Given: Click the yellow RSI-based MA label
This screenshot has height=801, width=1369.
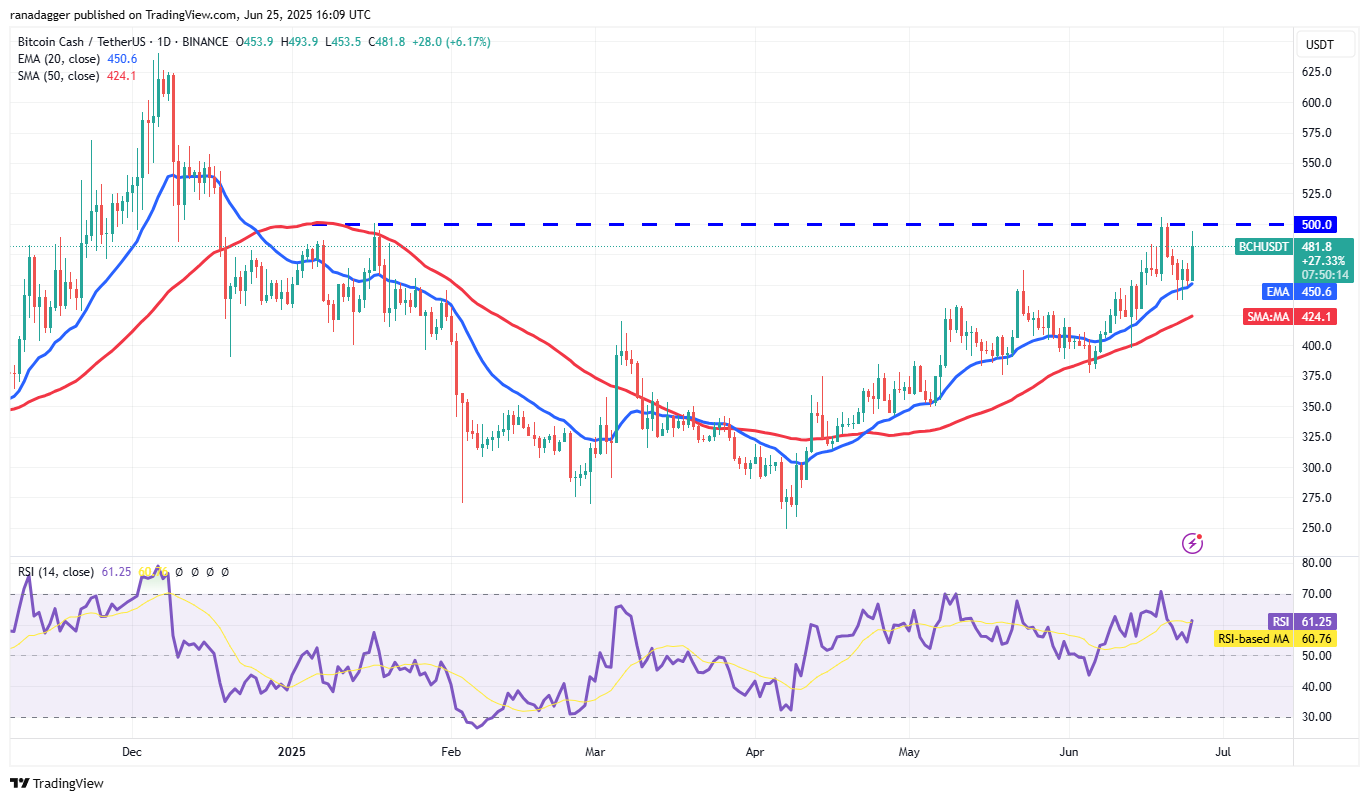Looking at the screenshot, I should click(x=1252, y=638).
